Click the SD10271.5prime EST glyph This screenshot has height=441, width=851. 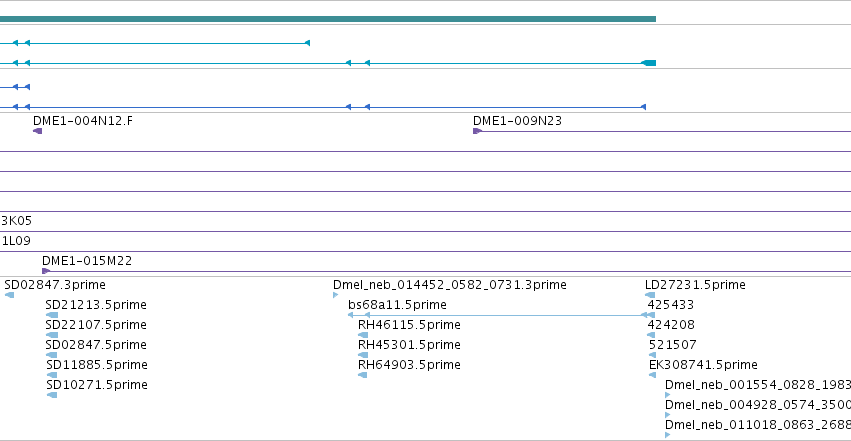52,395
